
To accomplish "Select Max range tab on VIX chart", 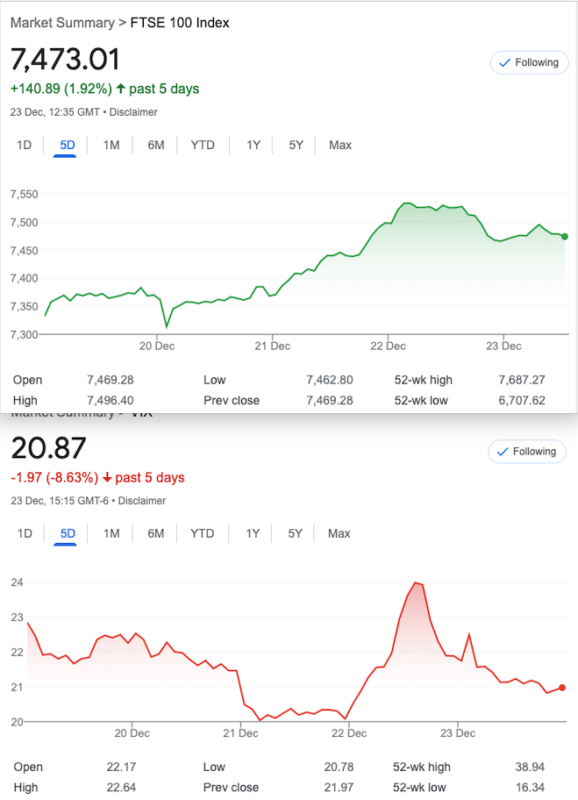I will pyautogui.click(x=339, y=534).
